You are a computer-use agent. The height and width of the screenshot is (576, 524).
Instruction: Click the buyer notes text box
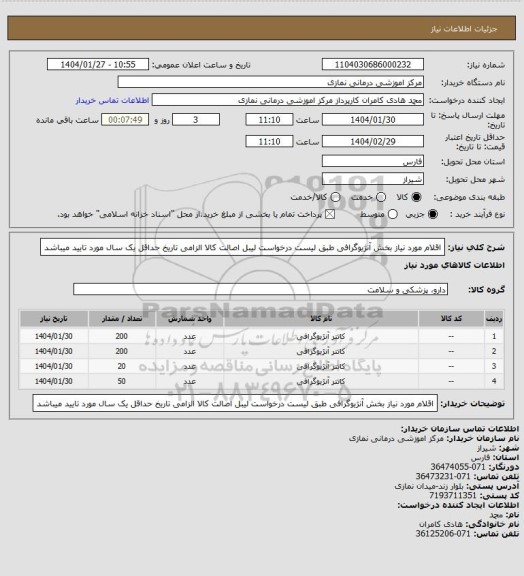[x=235, y=403]
